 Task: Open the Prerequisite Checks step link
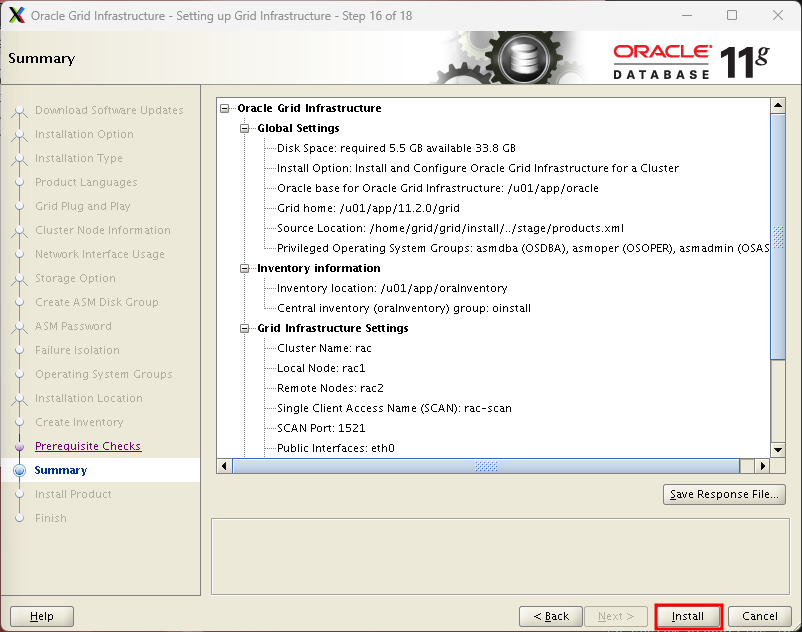point(88,446)
